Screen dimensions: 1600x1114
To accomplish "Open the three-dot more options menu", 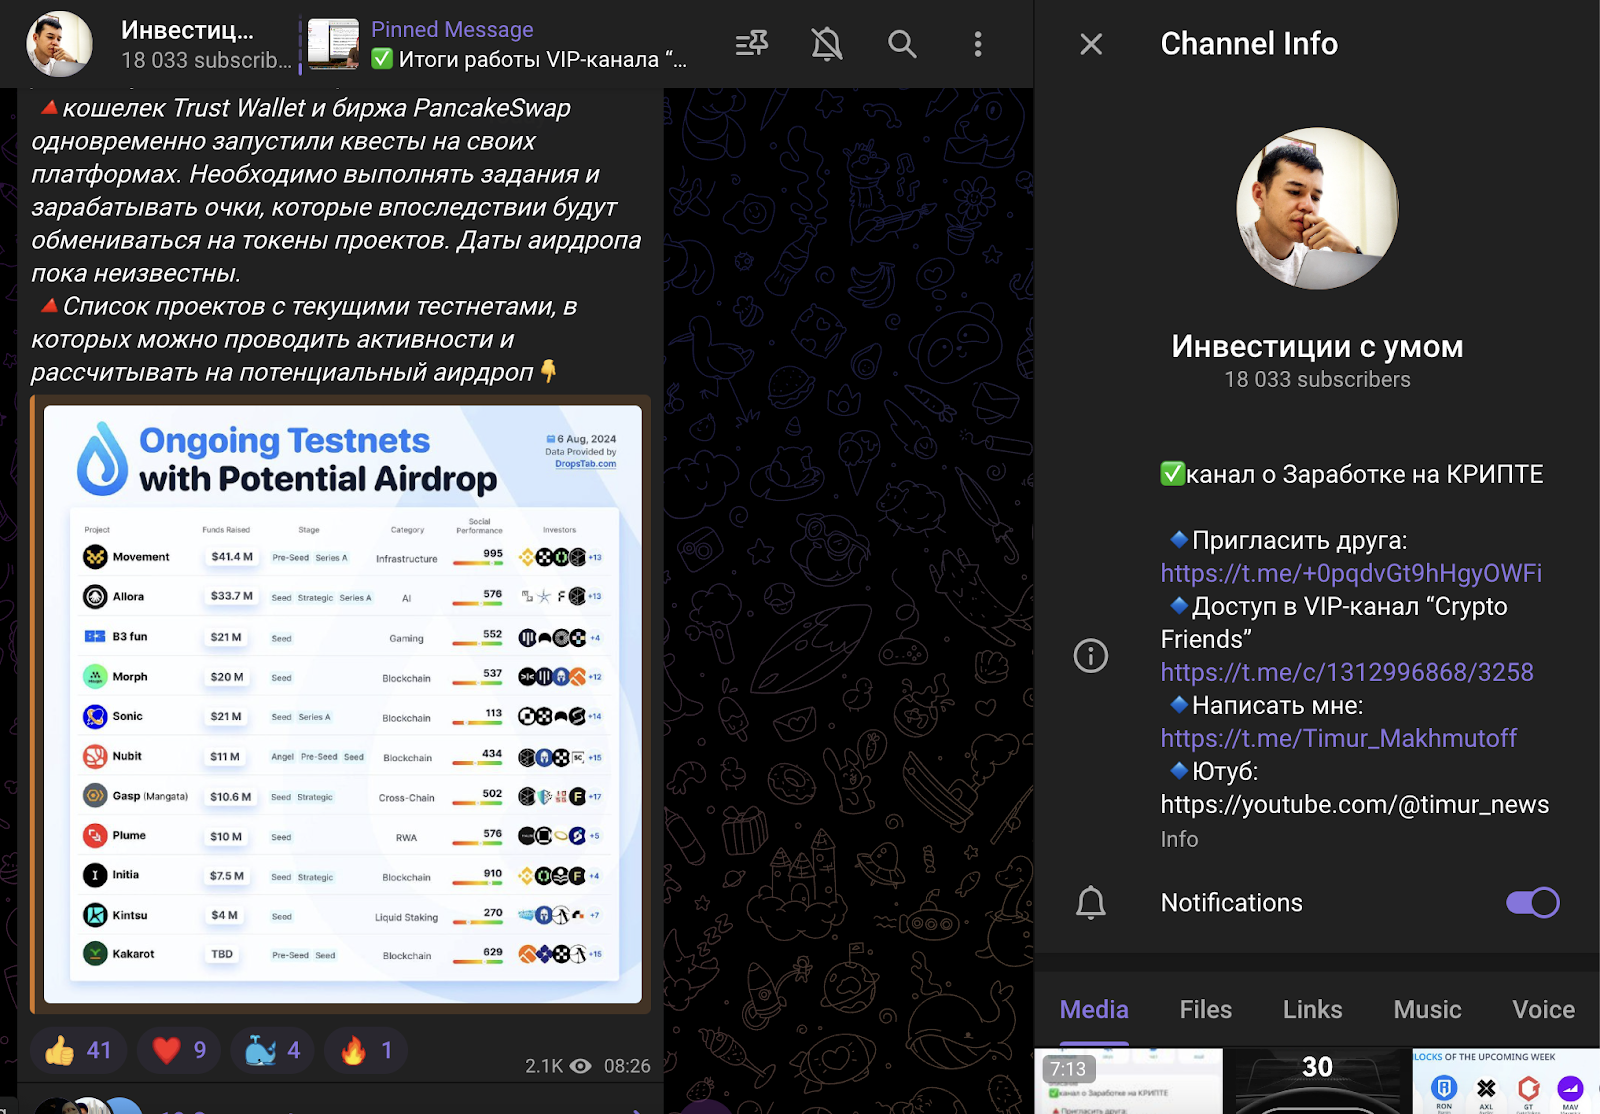I will click(978, 44).
